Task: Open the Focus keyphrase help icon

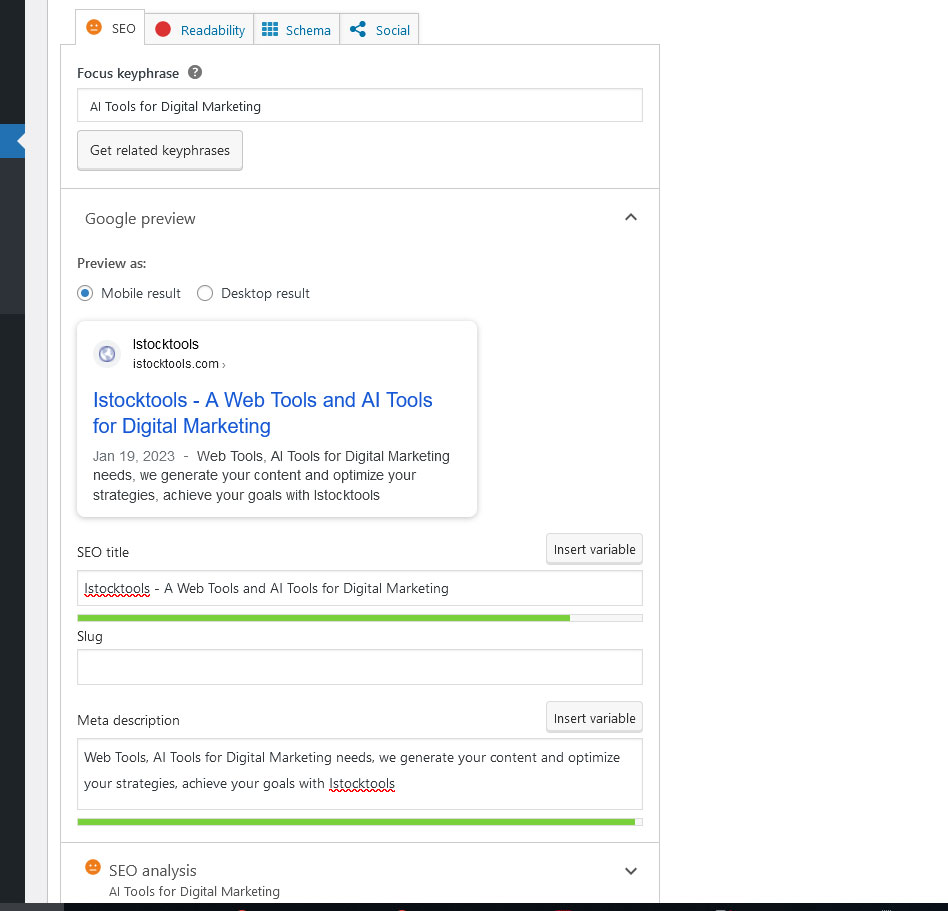Action: 195,73
